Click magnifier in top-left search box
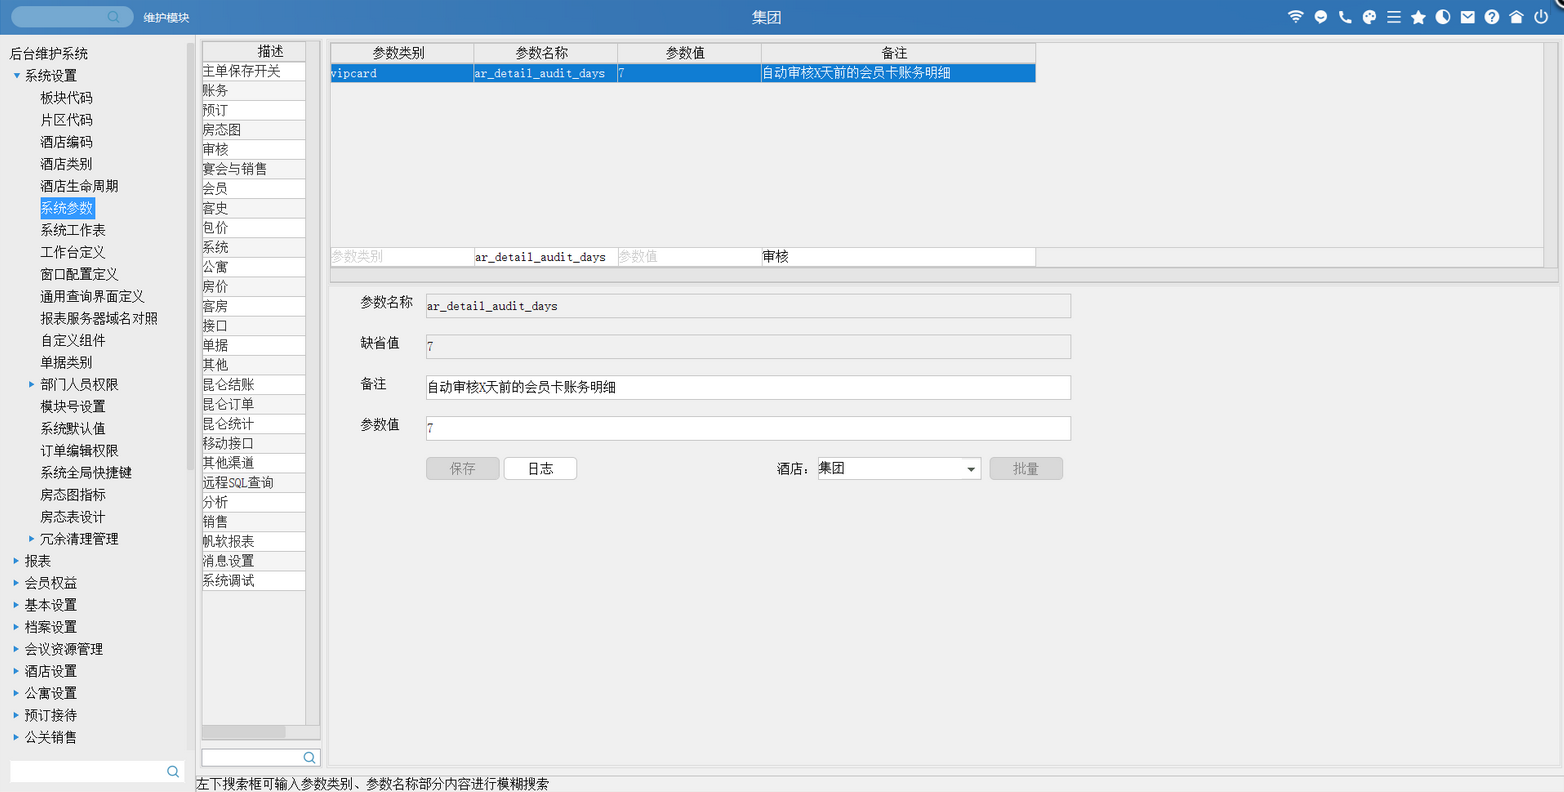Image resolution: width=1564 pixels, height=792 pixels. [113, 17]
